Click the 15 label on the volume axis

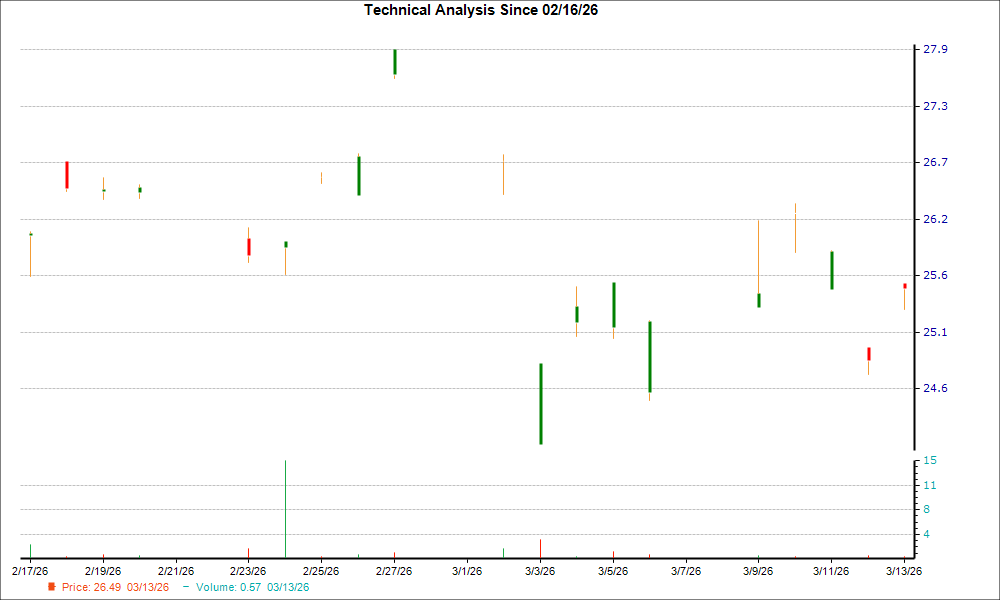click(x=931, y=461)
